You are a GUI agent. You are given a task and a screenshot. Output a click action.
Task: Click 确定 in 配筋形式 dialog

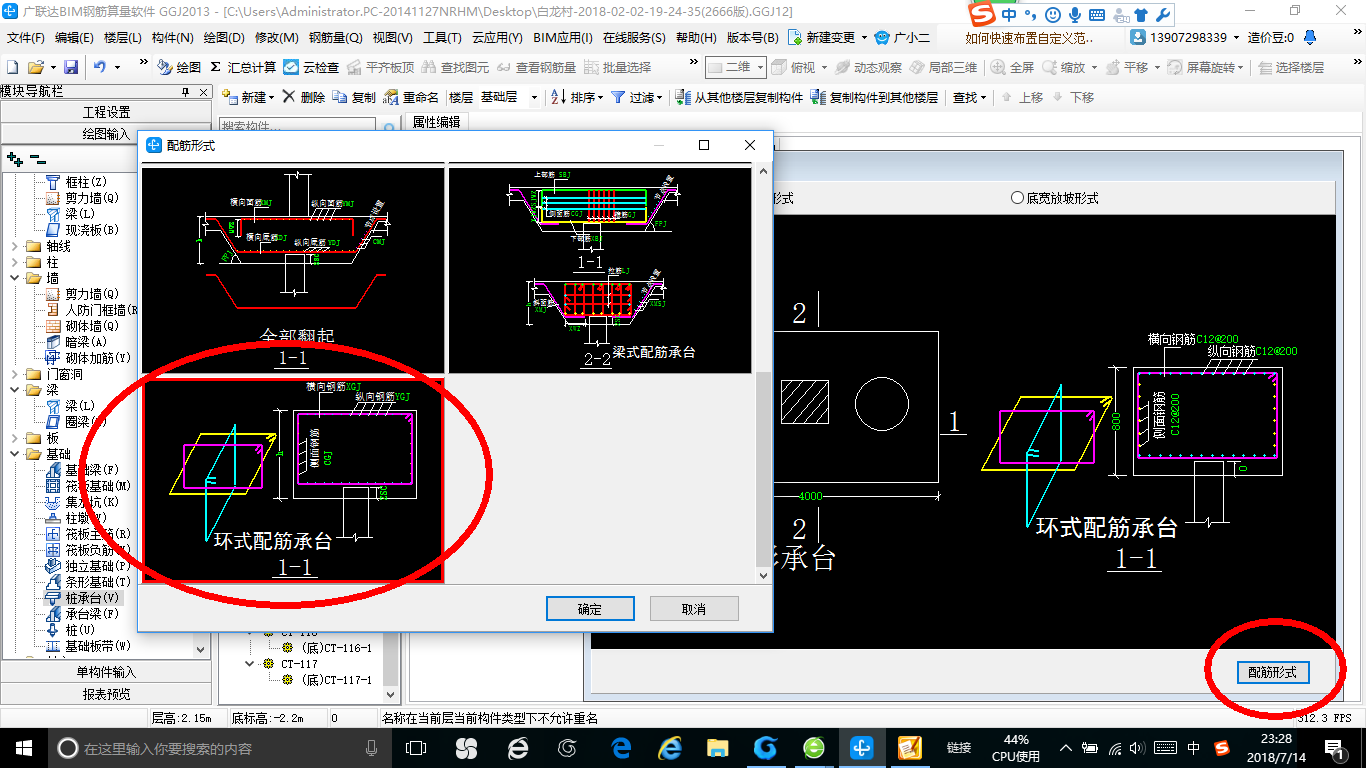click(x=590, y=608)
